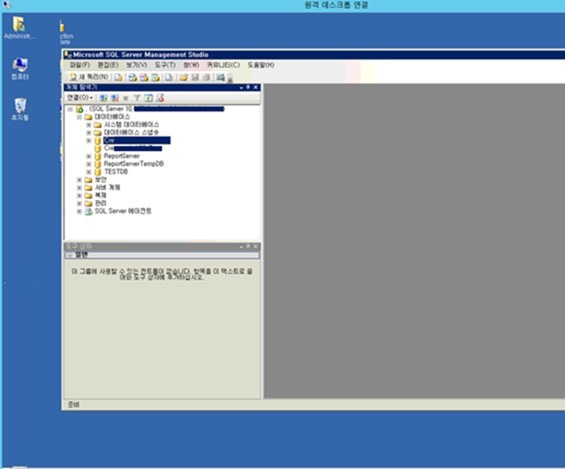Select the 서버 개체 folder
This screenshot has height=469, width=565.
click(x=107, y=187)
